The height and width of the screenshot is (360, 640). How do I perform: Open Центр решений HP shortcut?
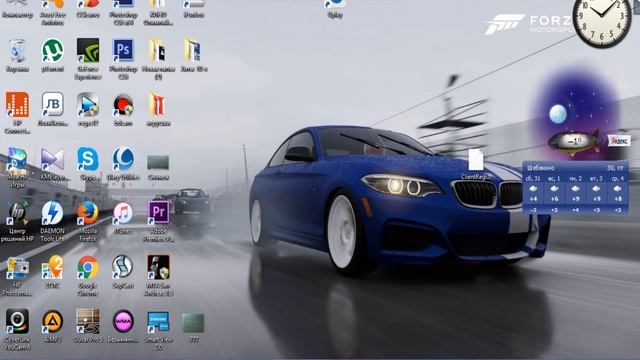point(17,214)
